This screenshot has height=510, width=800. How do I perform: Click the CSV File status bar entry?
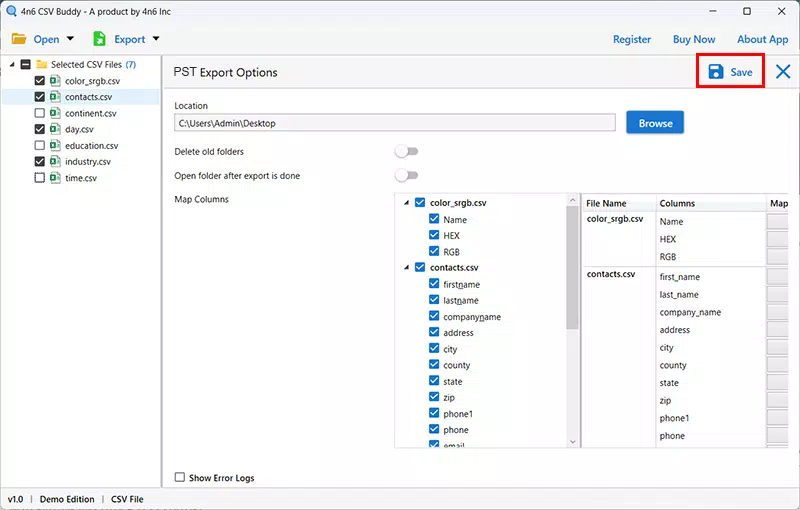(127, 499)
